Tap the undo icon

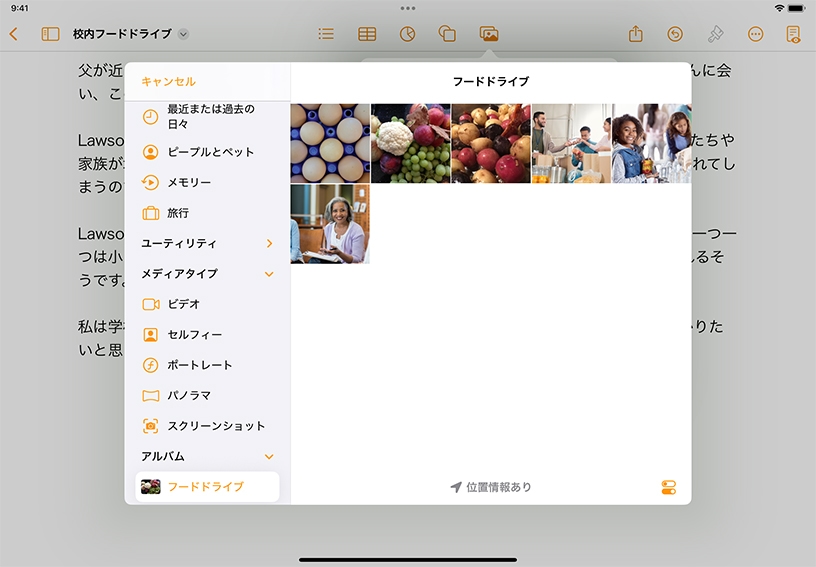pyautogui.click(x=675, y=34)
